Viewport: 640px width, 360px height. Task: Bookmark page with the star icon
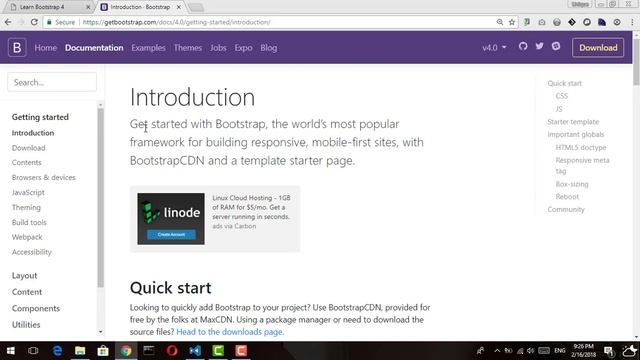[x=512, y=22]
